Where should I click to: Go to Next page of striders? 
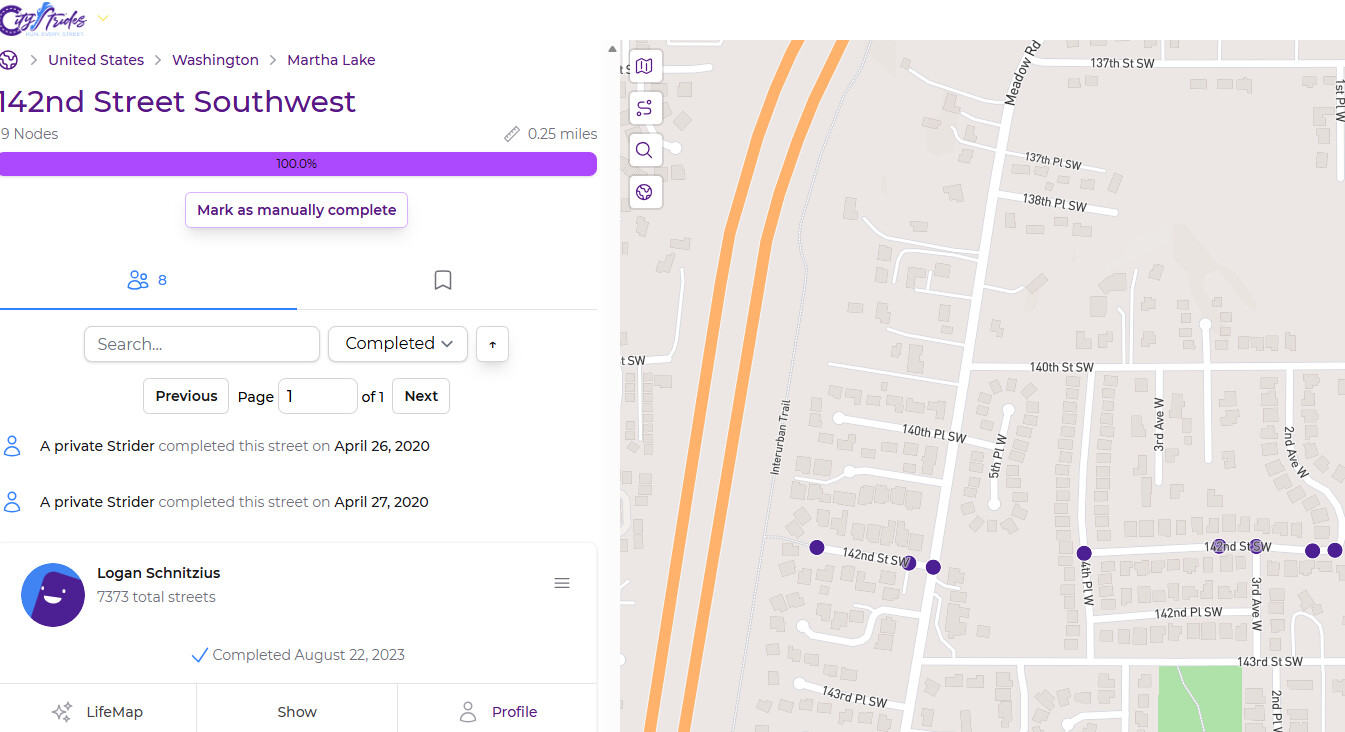[420, 396]
